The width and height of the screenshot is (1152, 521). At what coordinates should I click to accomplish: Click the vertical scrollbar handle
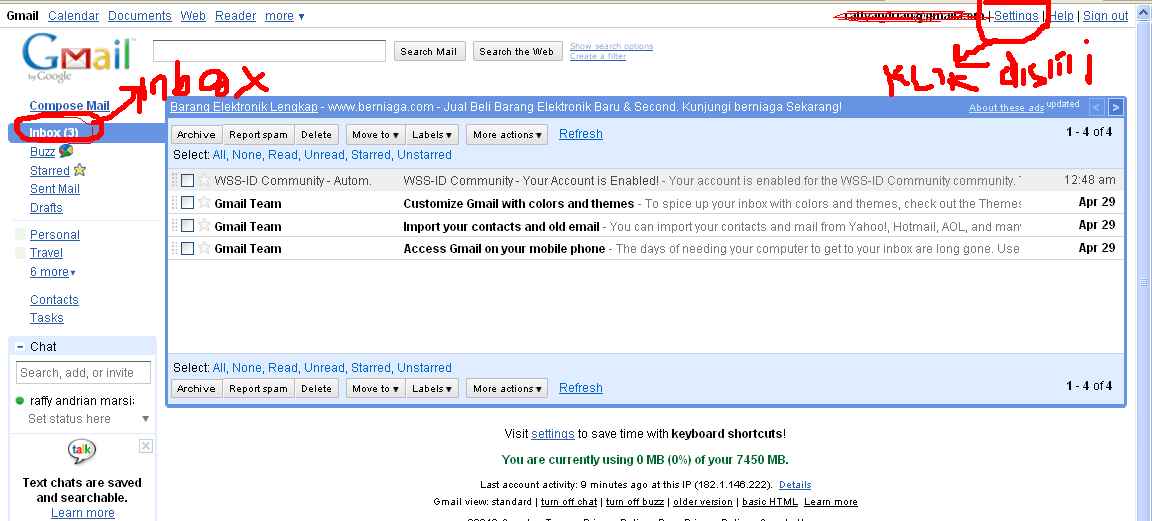(1143, 282)
